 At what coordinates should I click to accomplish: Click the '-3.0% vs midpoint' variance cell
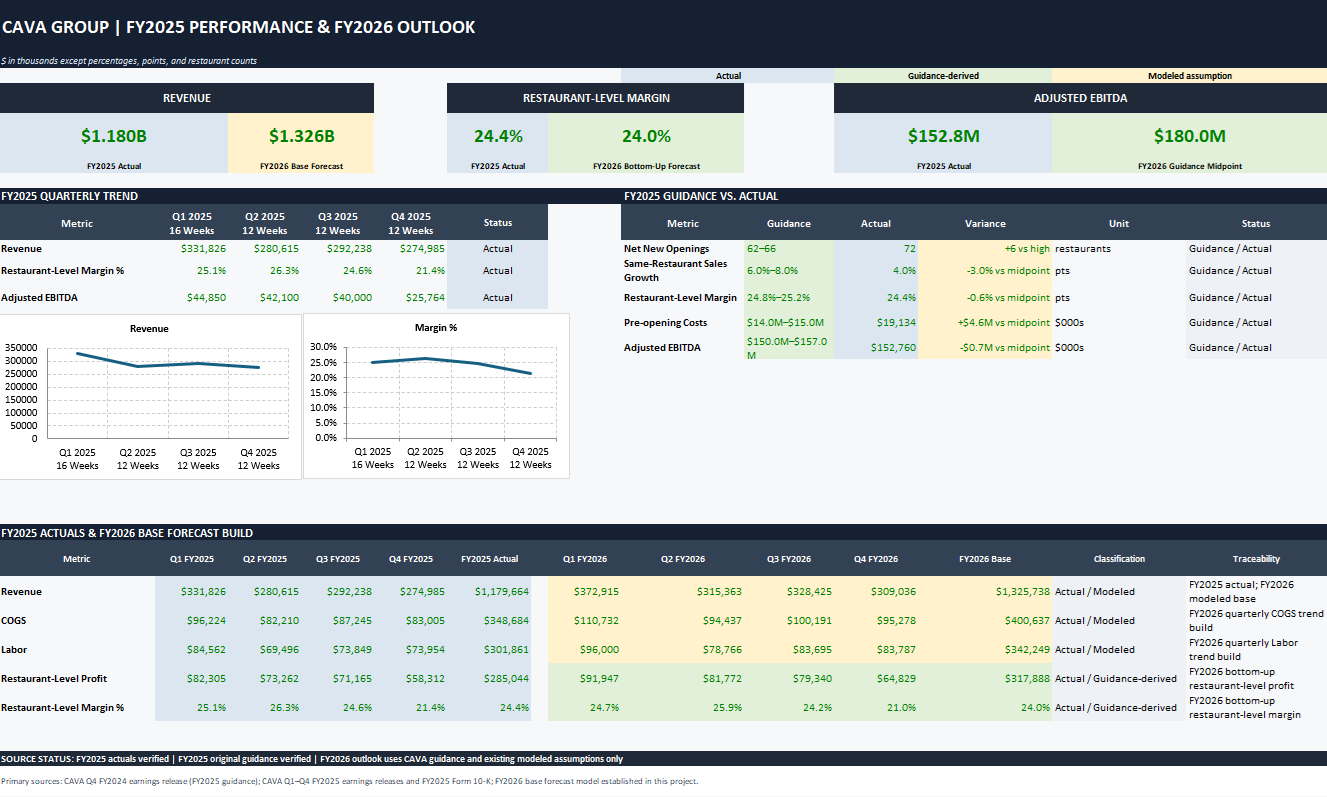(985, 270)
